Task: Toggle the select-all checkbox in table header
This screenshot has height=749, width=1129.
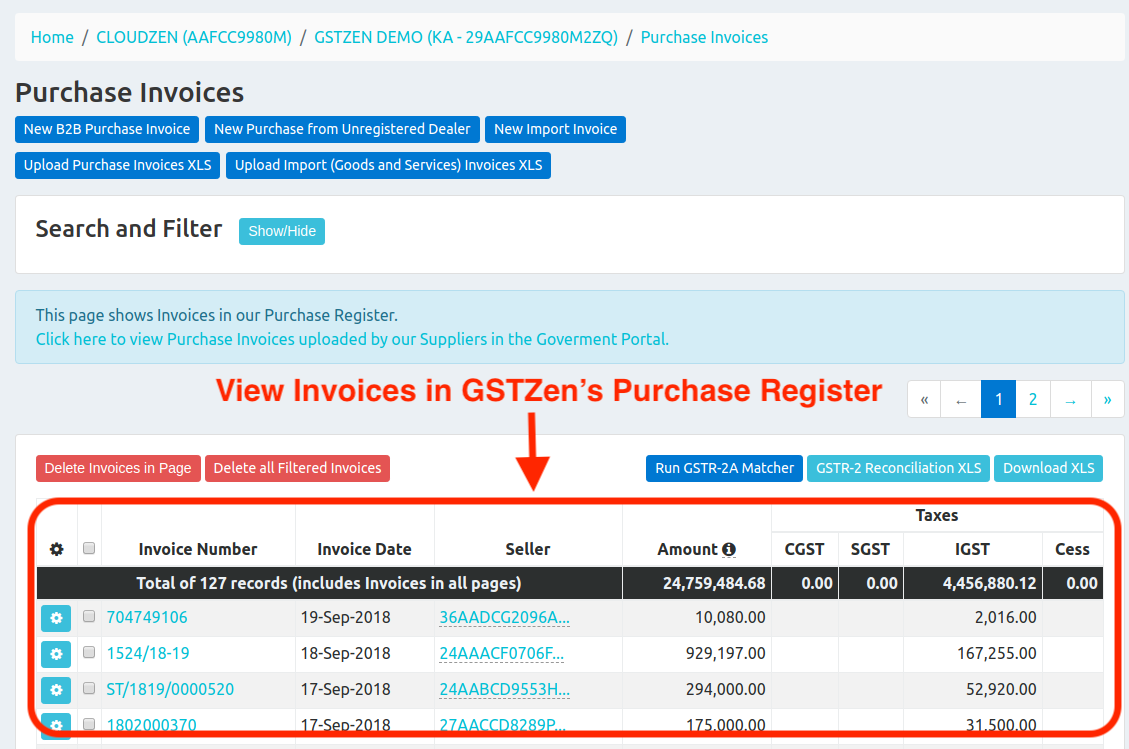Action: point(89,548)
